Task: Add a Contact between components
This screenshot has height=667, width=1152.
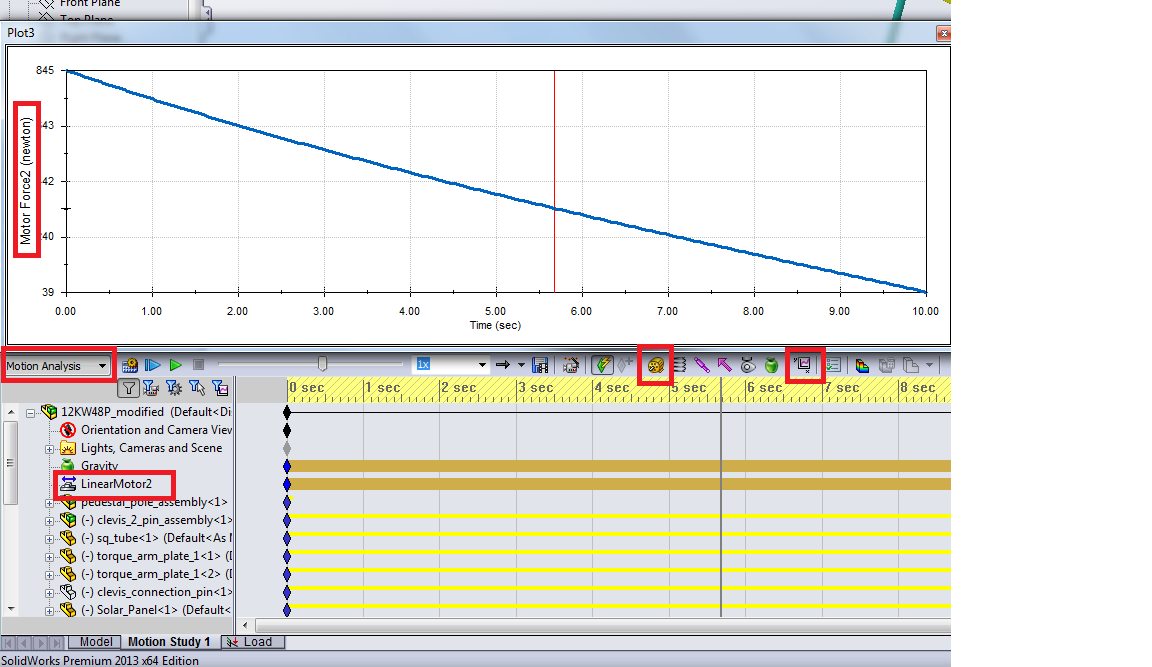Action: click(746, 366)
